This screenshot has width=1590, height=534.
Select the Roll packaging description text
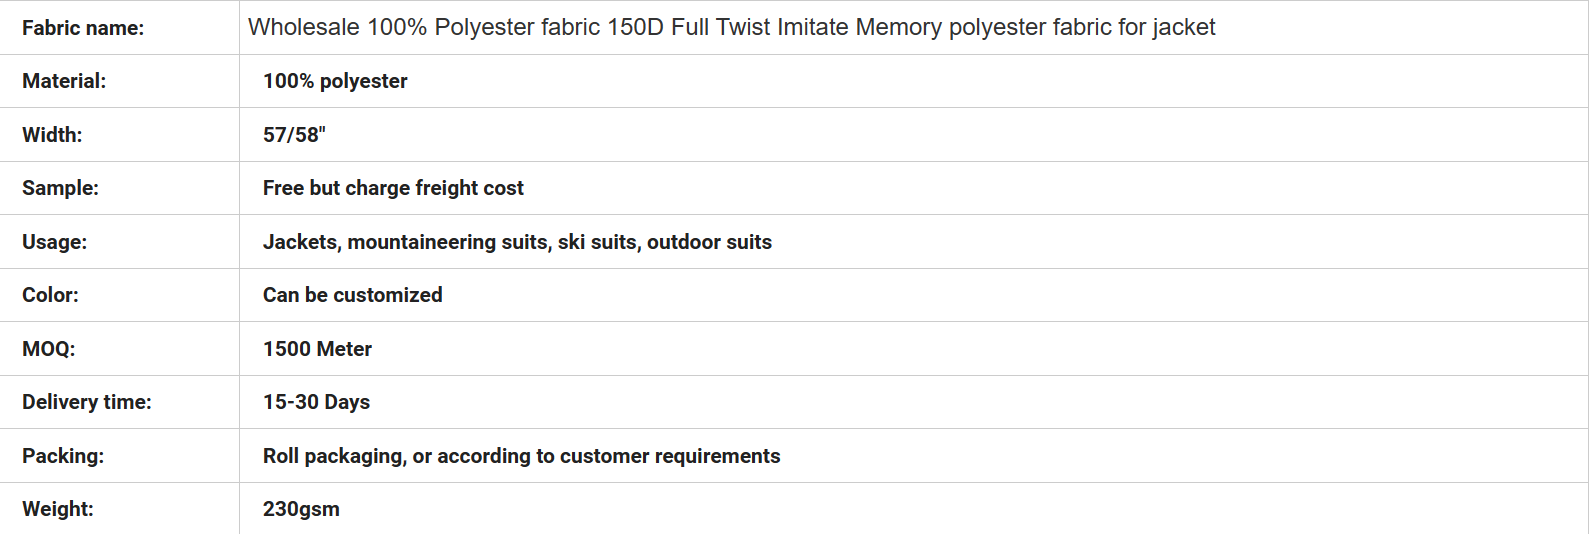tap(521, 456)
